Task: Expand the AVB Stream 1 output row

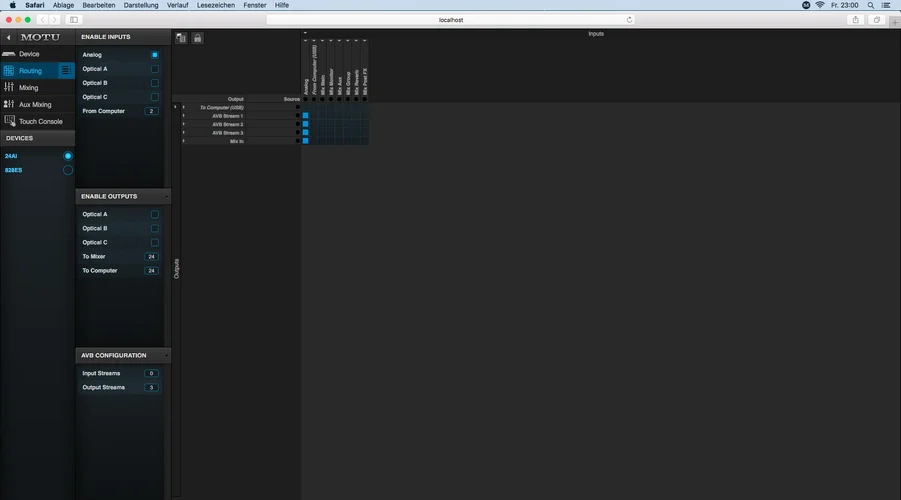Action: coord(183,116)
